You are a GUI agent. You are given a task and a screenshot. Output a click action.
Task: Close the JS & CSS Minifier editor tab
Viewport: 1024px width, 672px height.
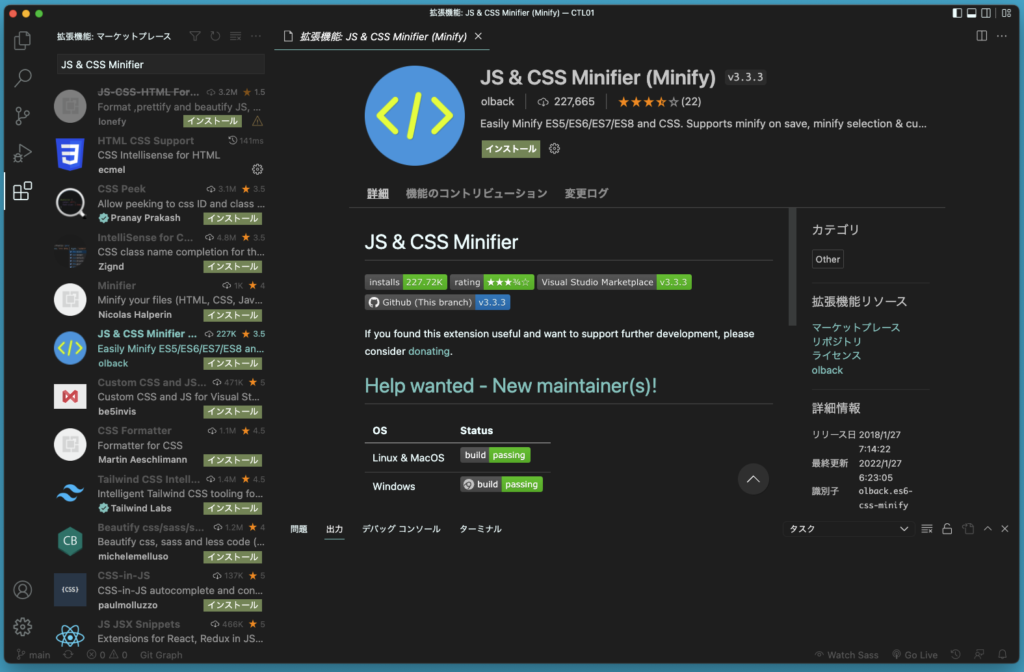click(478, 36)
